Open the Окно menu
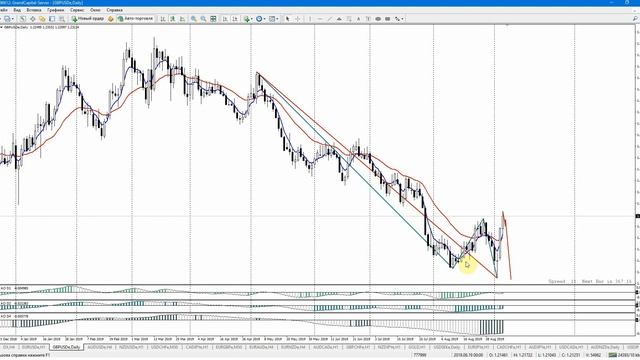This screenshot has width=640, height=360. tap(95, 10)
